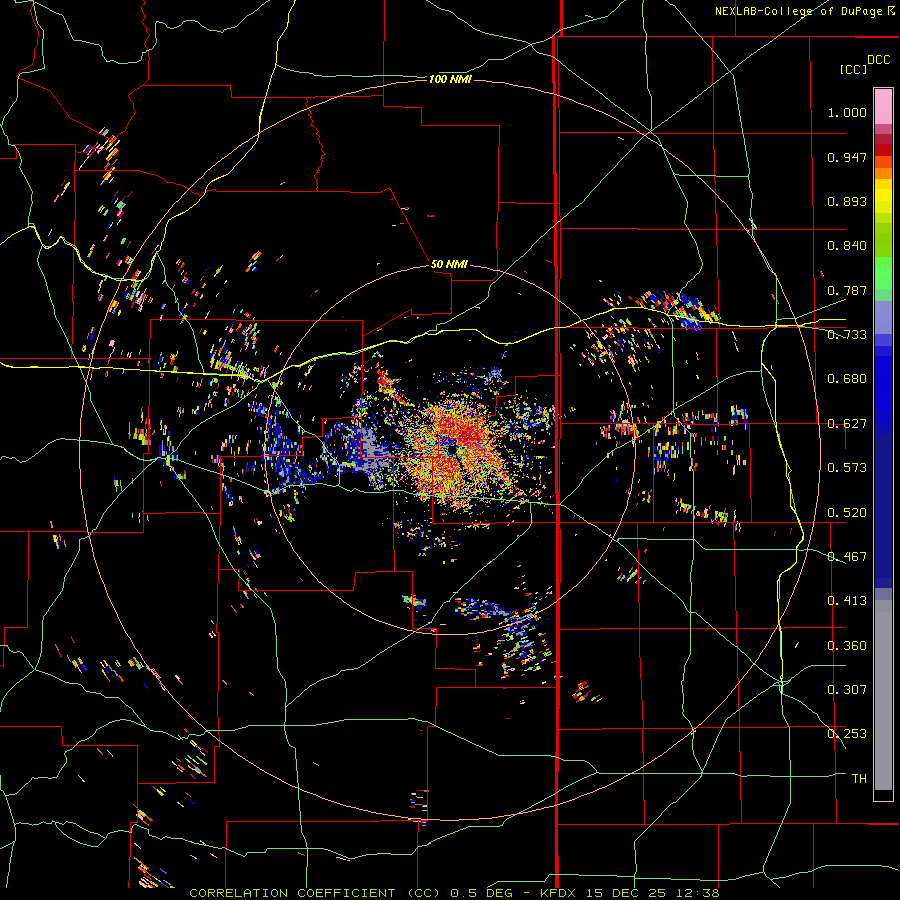Pick the bright green band on the color bar
This screenshot has height=900, width=900.
(883, 273)
